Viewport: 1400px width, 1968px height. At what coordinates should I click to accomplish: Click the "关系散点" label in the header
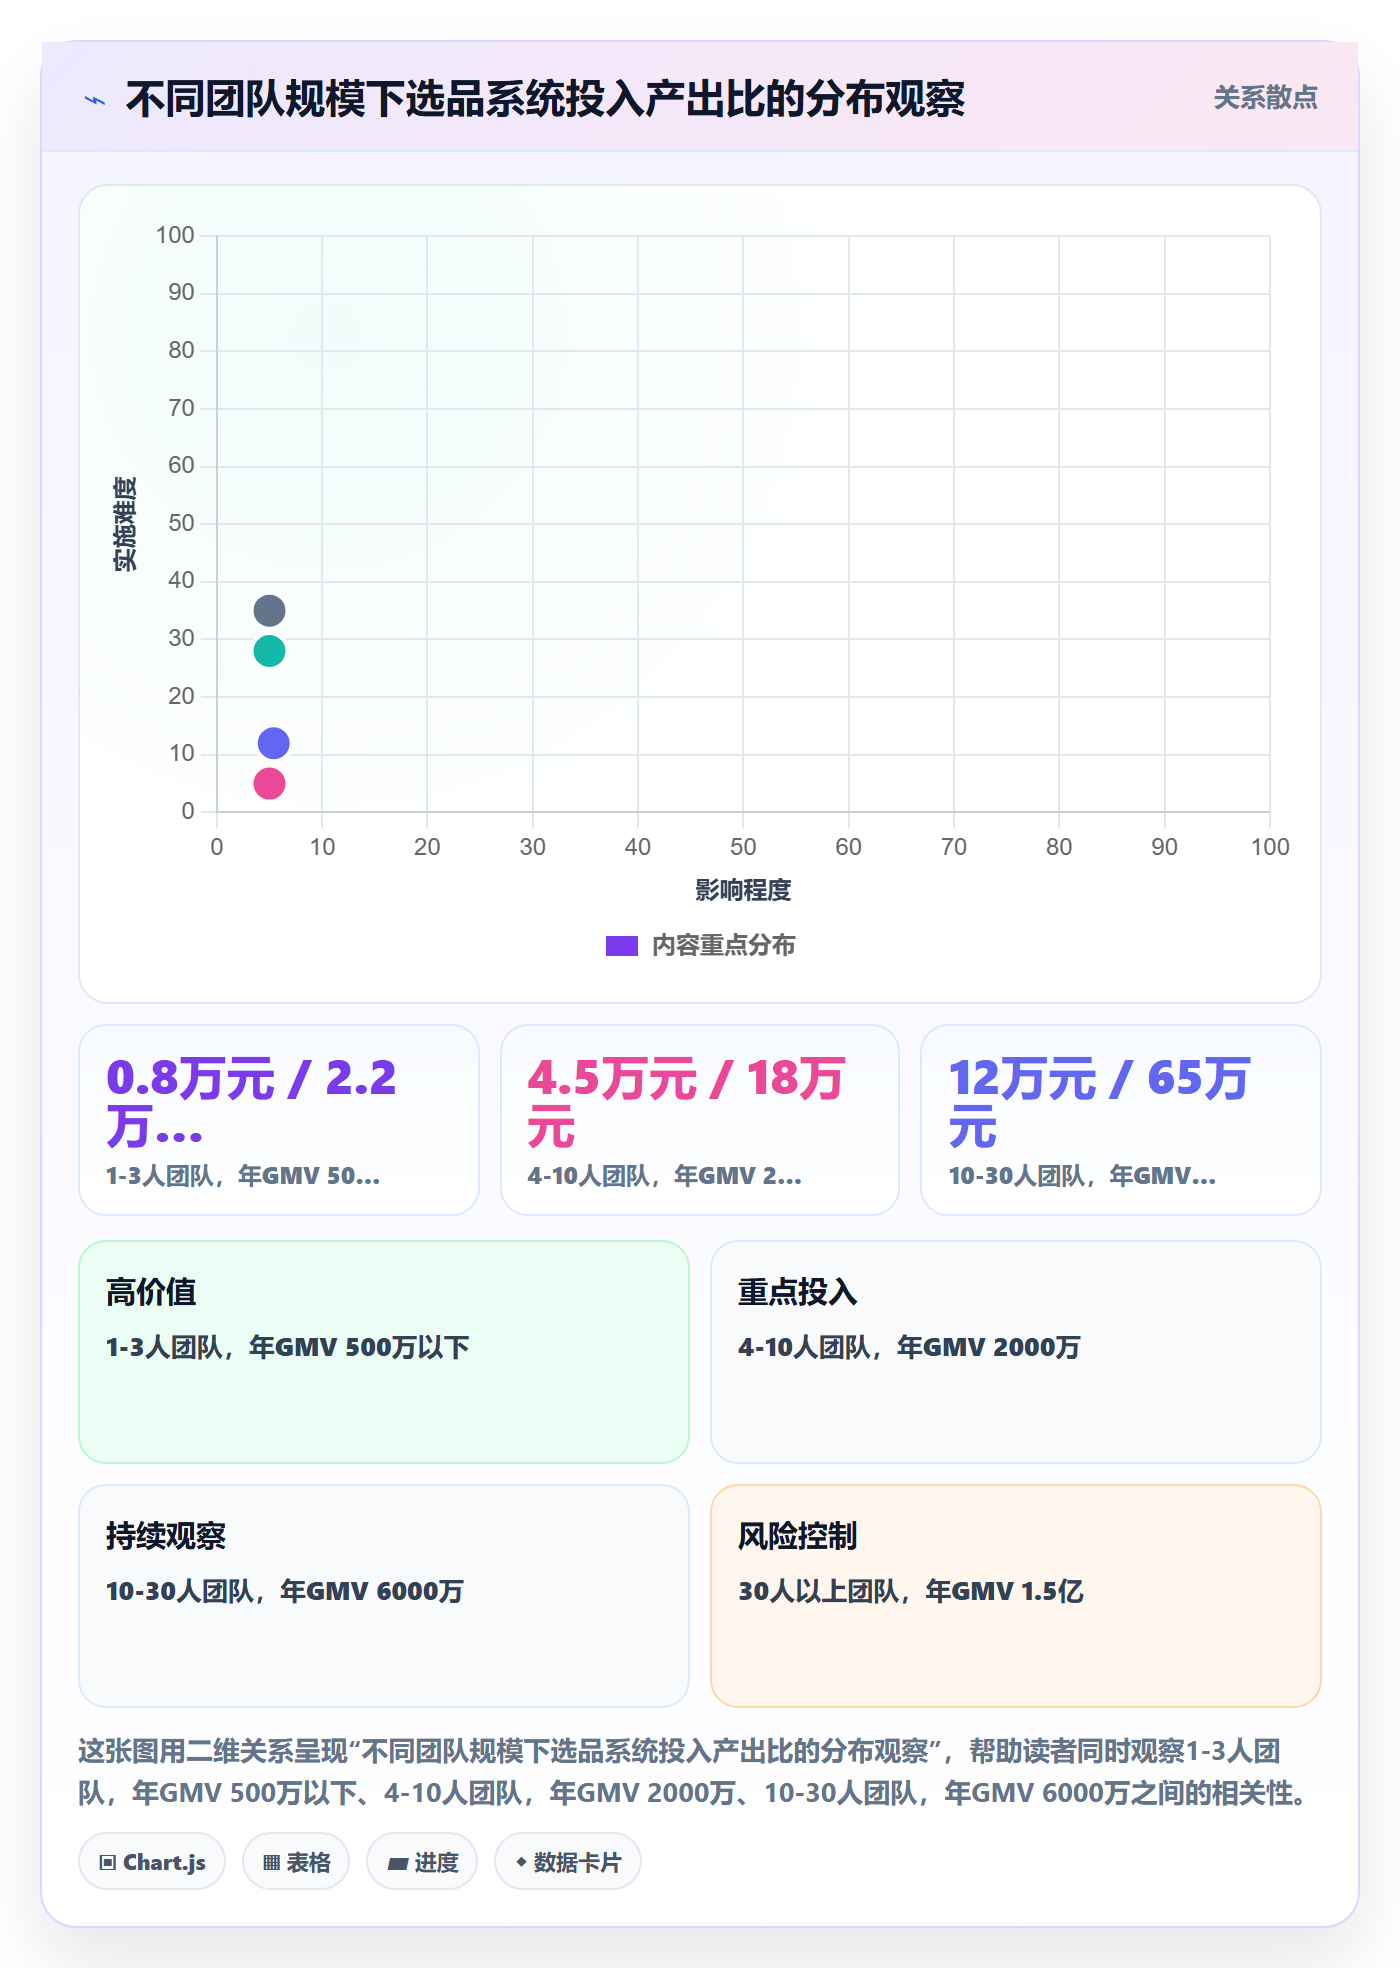1265,98
